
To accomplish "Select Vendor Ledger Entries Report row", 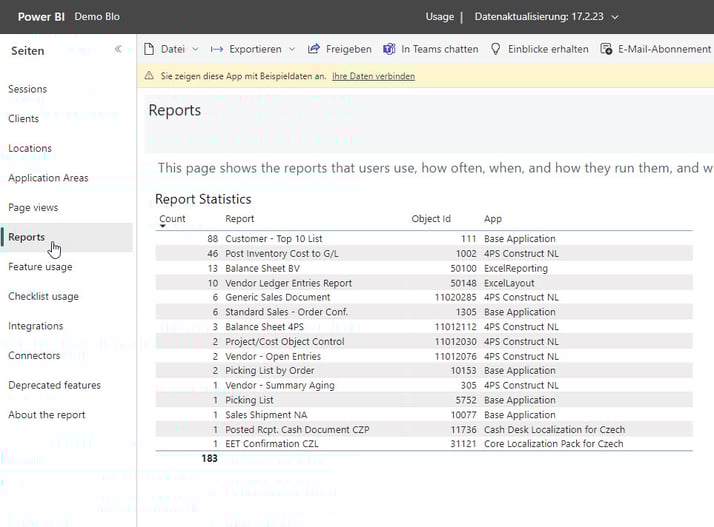I will tap(424, 283).
